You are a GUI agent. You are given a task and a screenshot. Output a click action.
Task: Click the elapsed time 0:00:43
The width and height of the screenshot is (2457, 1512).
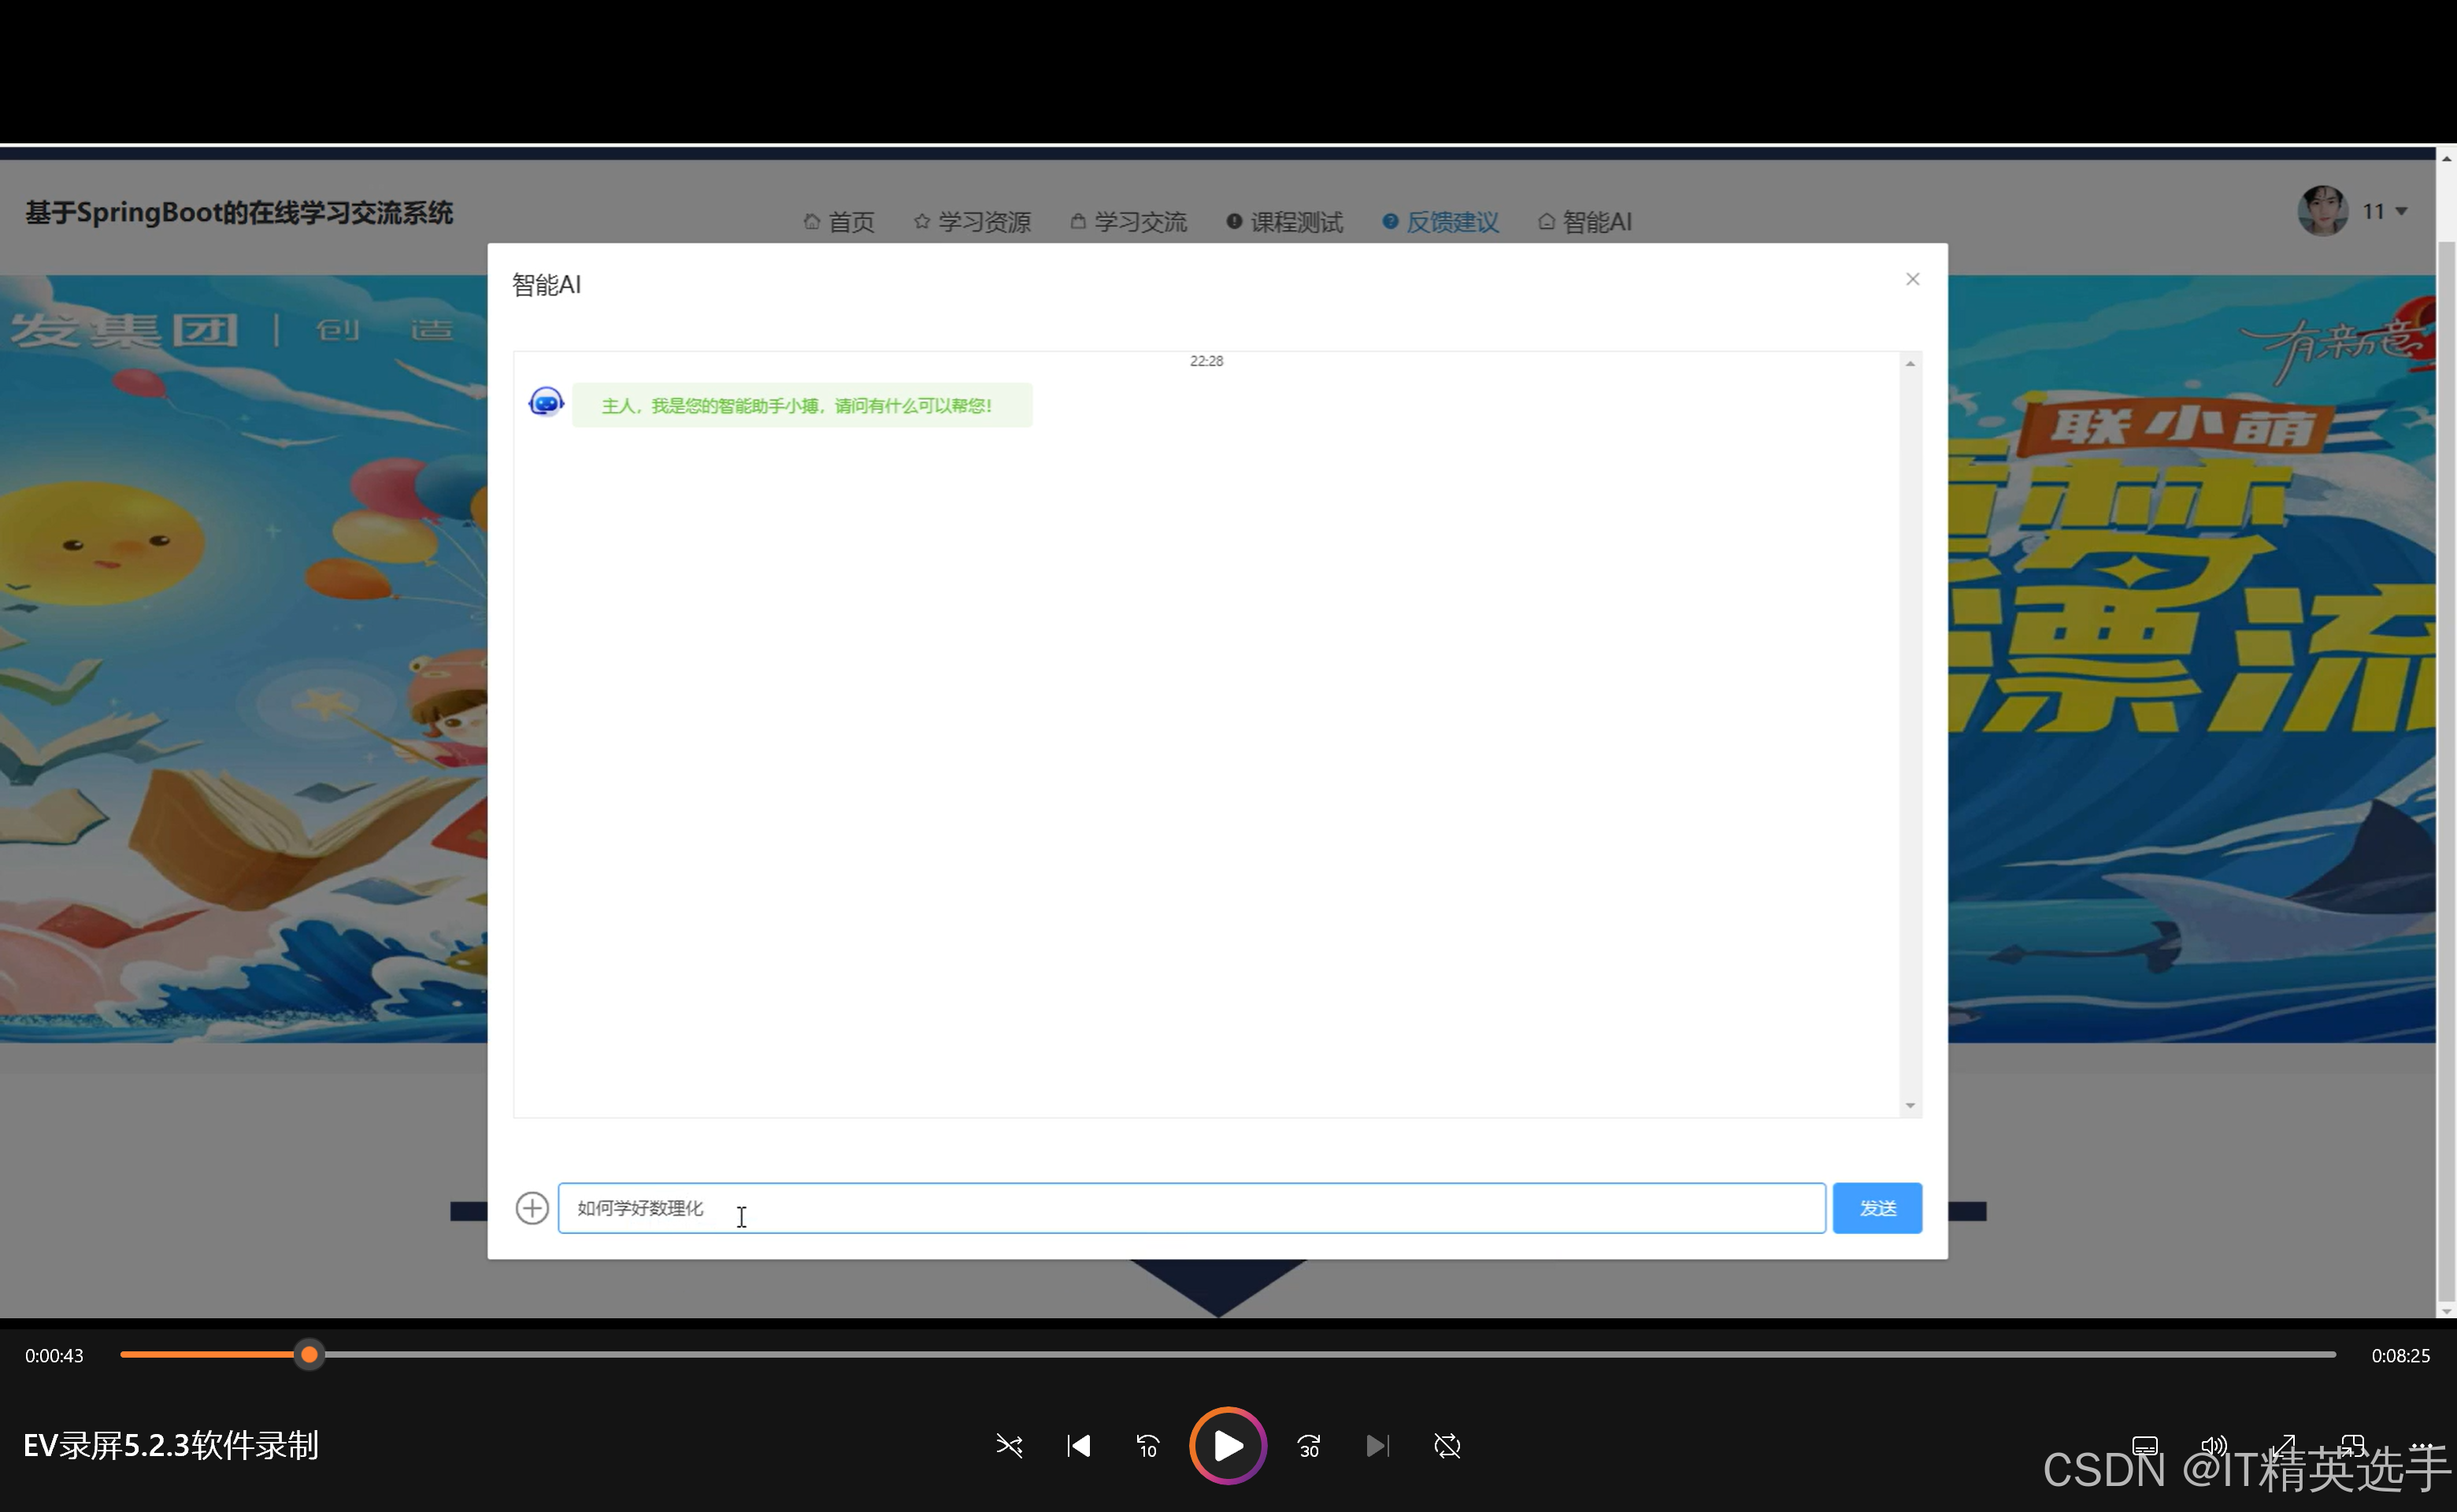(54, 1355)
